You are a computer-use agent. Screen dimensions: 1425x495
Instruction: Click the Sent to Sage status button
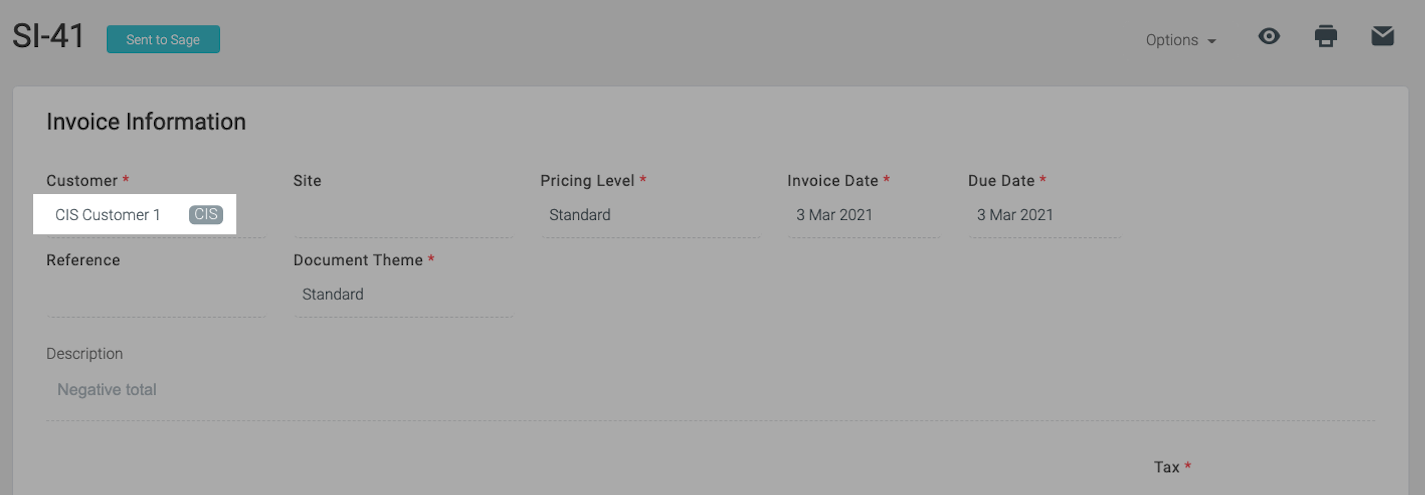163,40
